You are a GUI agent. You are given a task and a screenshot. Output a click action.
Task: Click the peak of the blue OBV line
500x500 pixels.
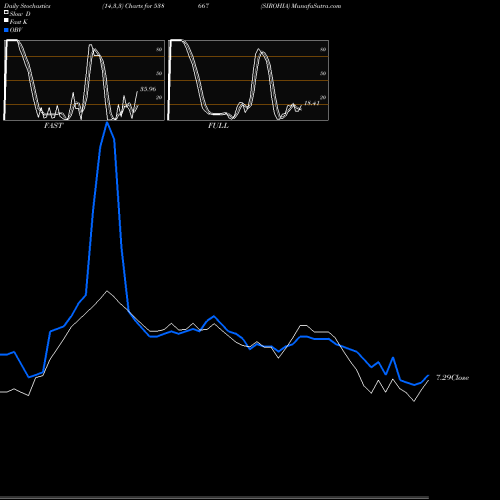(x=107, y=123)
